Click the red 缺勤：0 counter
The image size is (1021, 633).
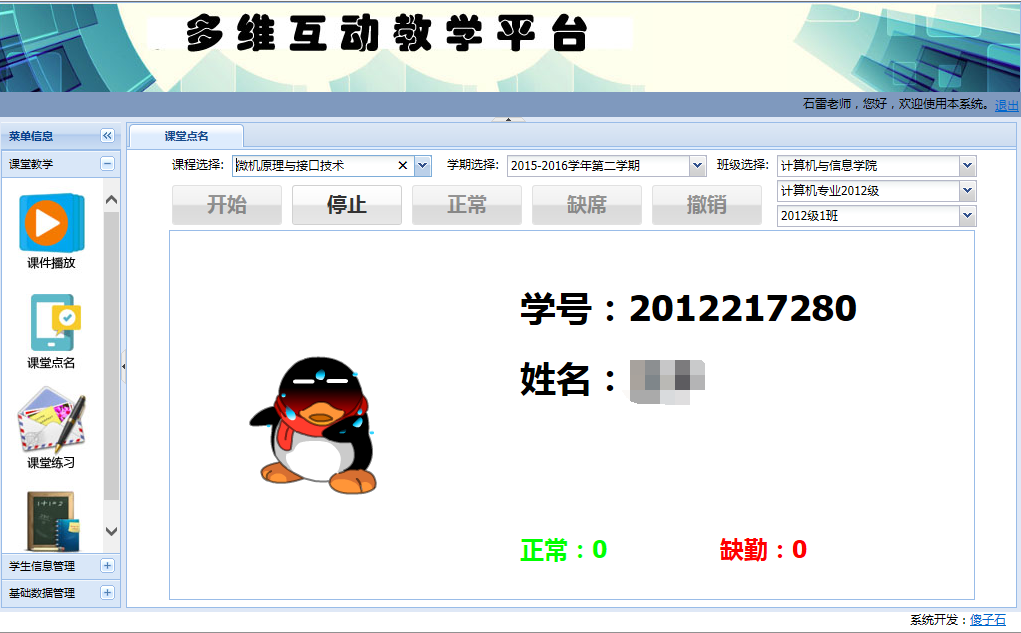[x=763, y=550]
